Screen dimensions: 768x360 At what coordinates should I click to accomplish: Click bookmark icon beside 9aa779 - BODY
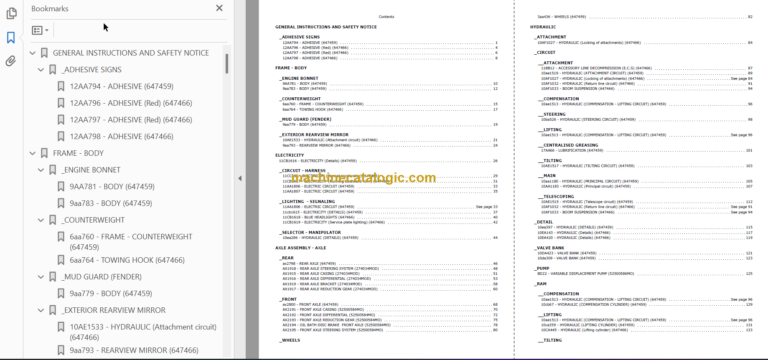[x=61, y=293]
